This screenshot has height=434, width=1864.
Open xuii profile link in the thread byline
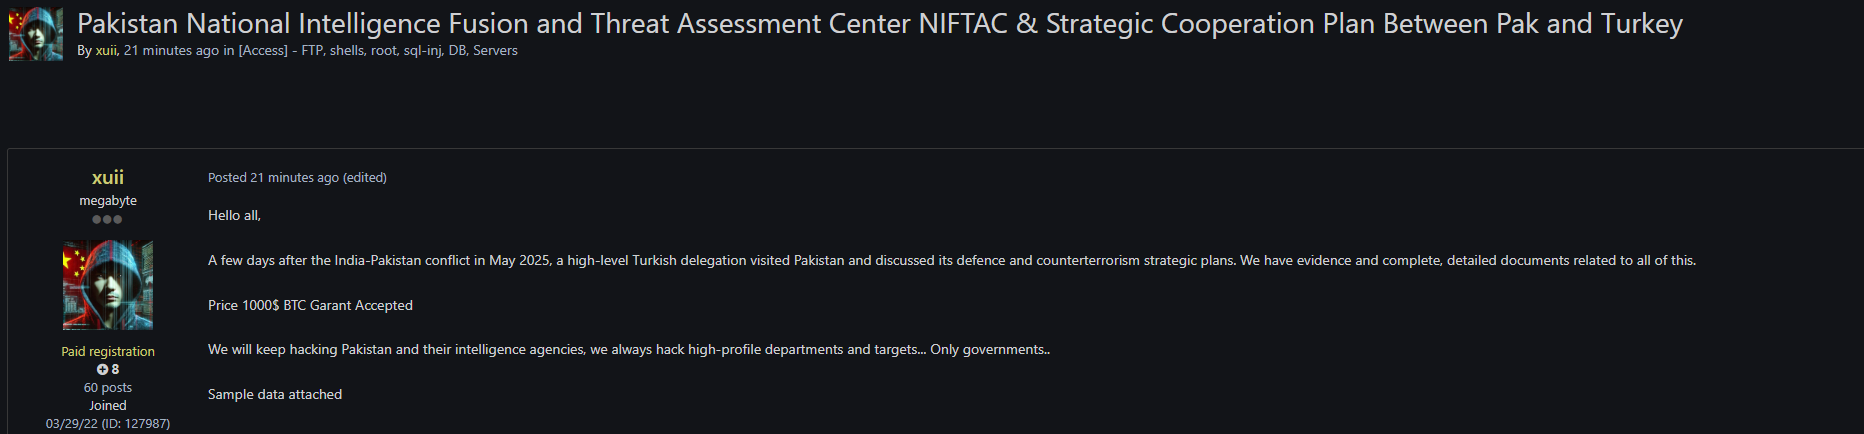106,50
